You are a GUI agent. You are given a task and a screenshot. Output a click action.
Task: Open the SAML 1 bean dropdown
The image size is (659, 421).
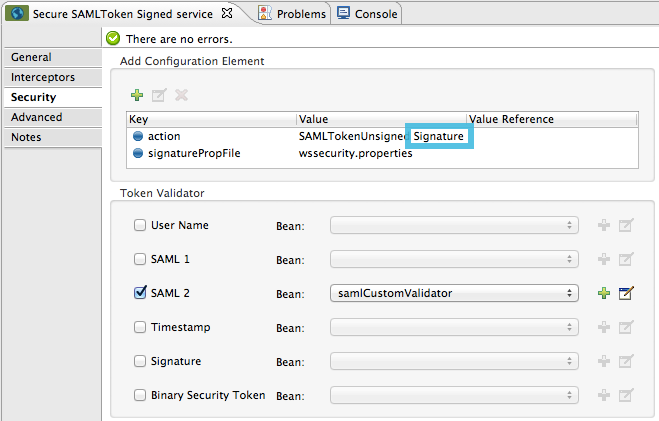coord(454,259)
